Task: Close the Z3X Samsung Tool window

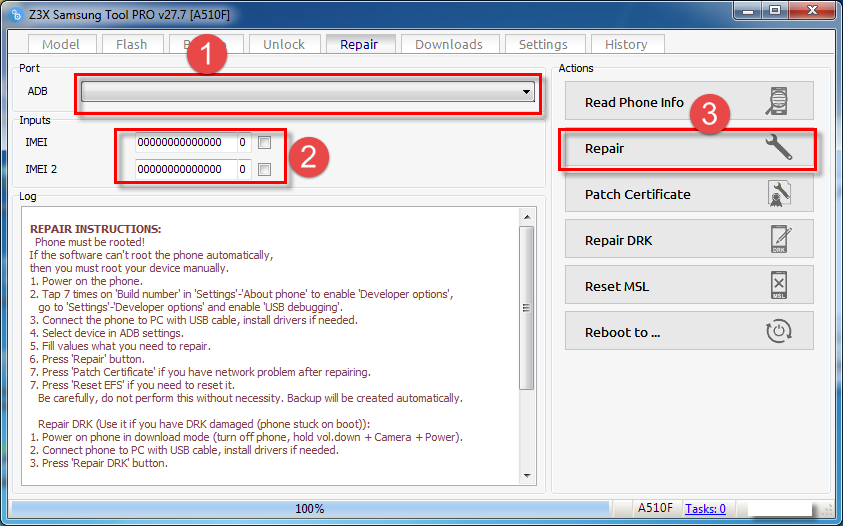Action: tap(812, 11)
